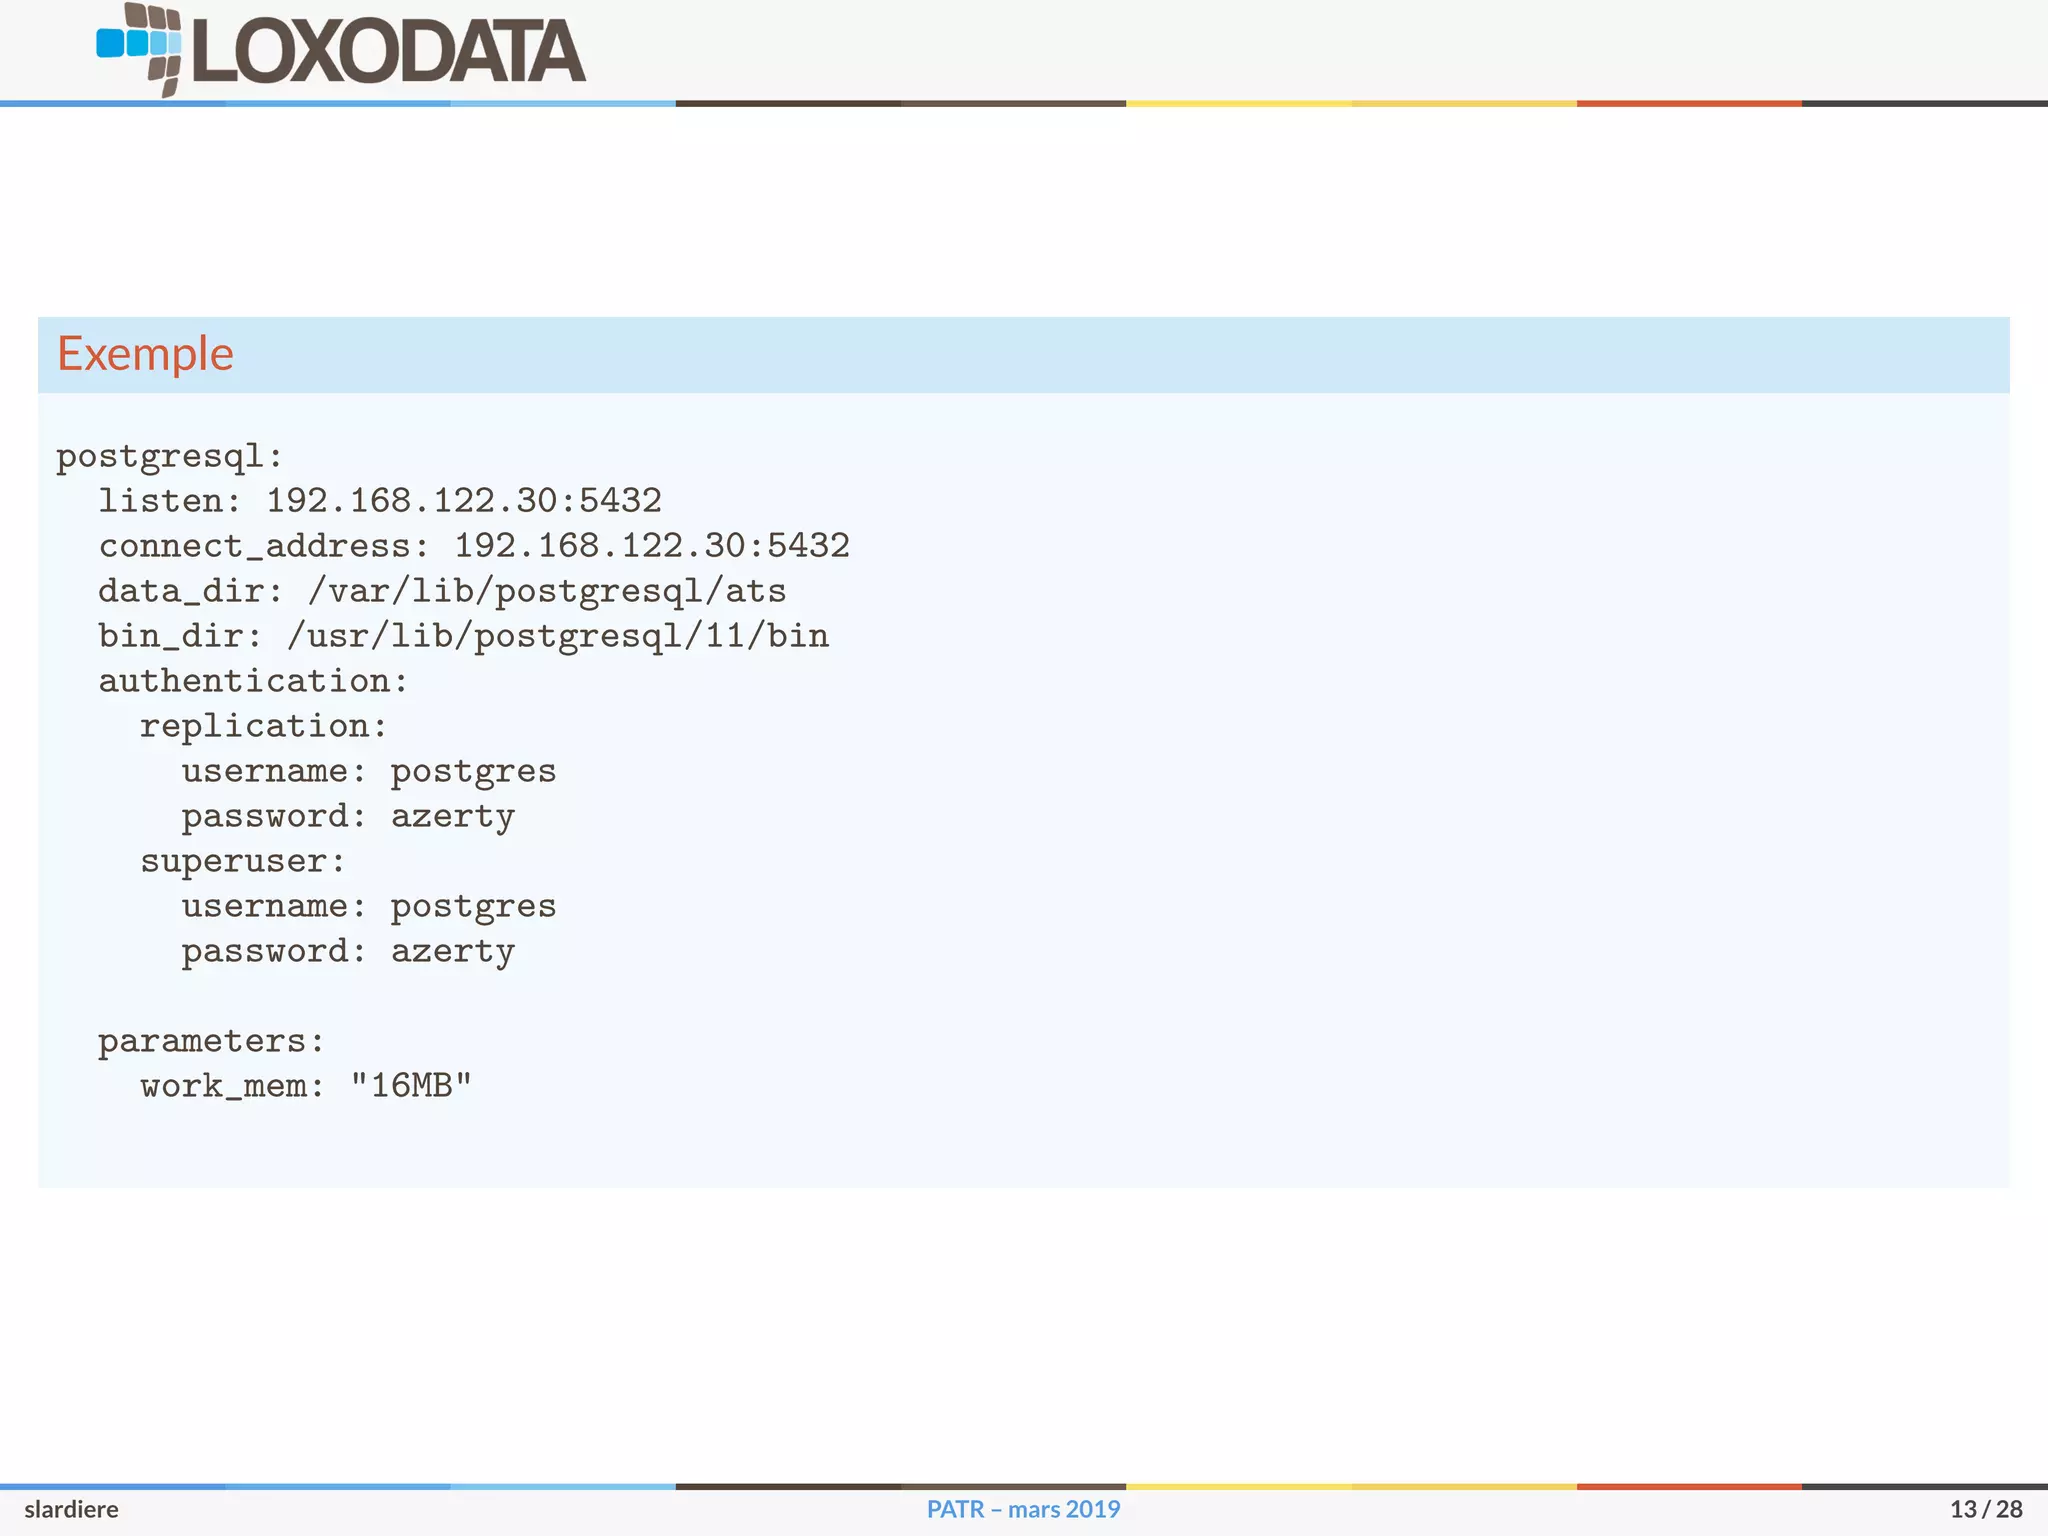This screenshot has height=1536, width=2048.
Task: Click the 'superuser:' line
Action: (x=243, y=861)
